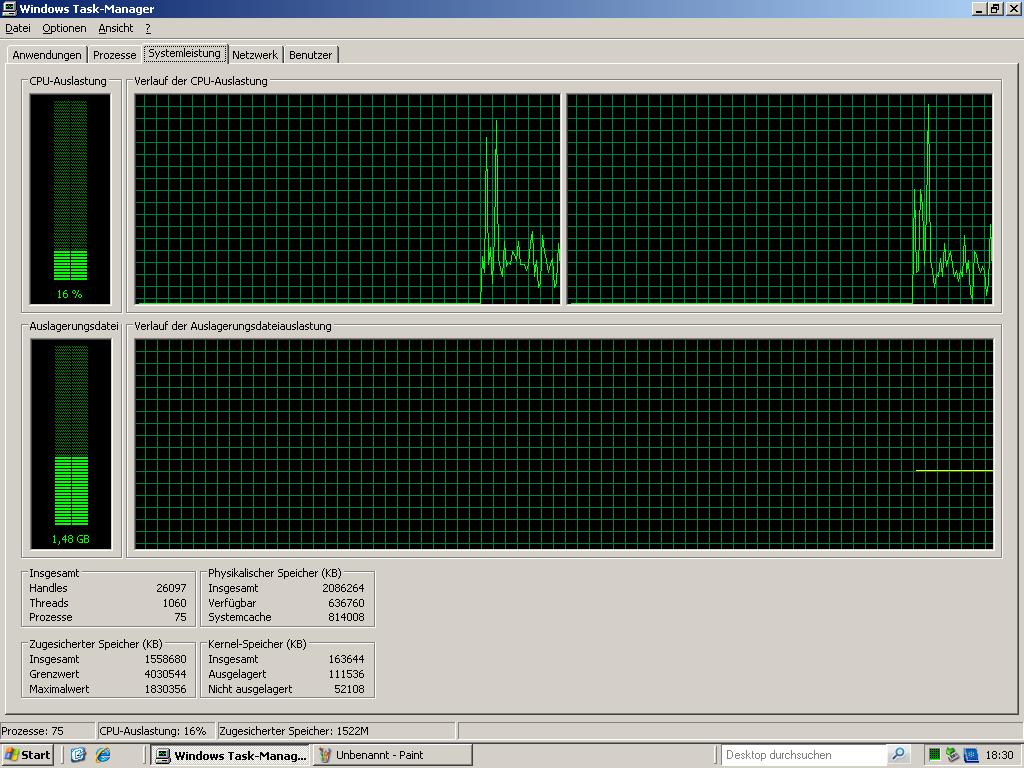Image resolution: width=1024 pixels, height=768 pixels.
Task: Click the first quick launch icon beside Start
Action: click(x=78, y=755)
